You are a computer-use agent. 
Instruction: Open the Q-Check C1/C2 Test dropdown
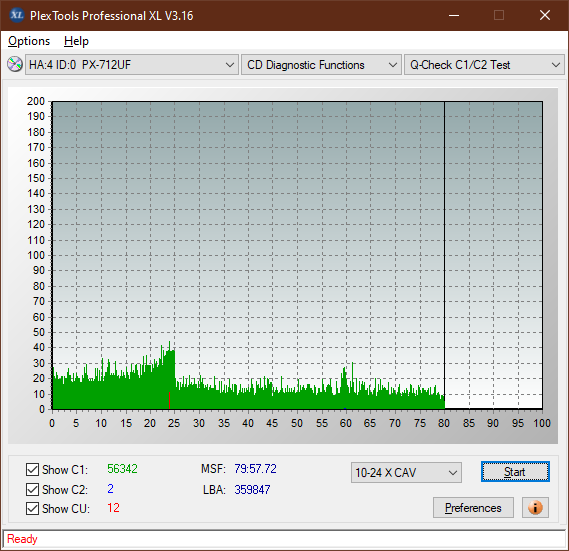484,65
